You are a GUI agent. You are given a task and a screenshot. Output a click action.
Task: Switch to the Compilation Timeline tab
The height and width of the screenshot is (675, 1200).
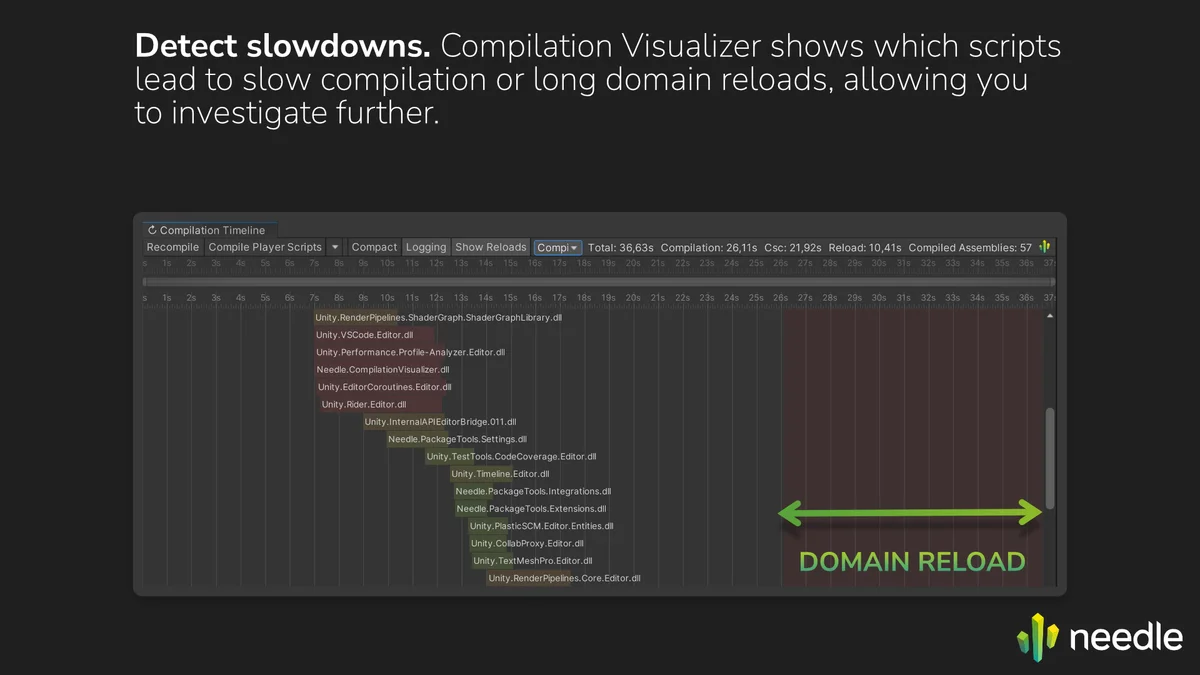tap(212, 230)
